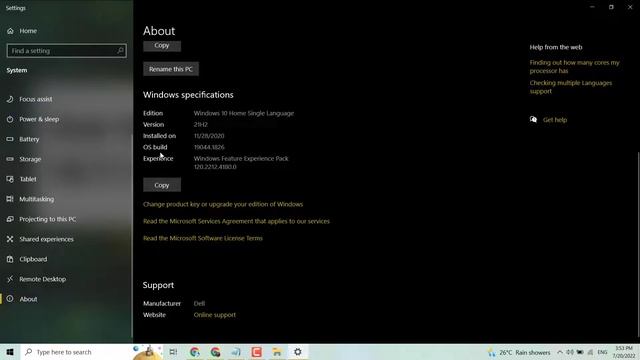The width and height of the screenshot is (640, 360).
Task: Open Task View from taskbar
Action: (173, 352)
